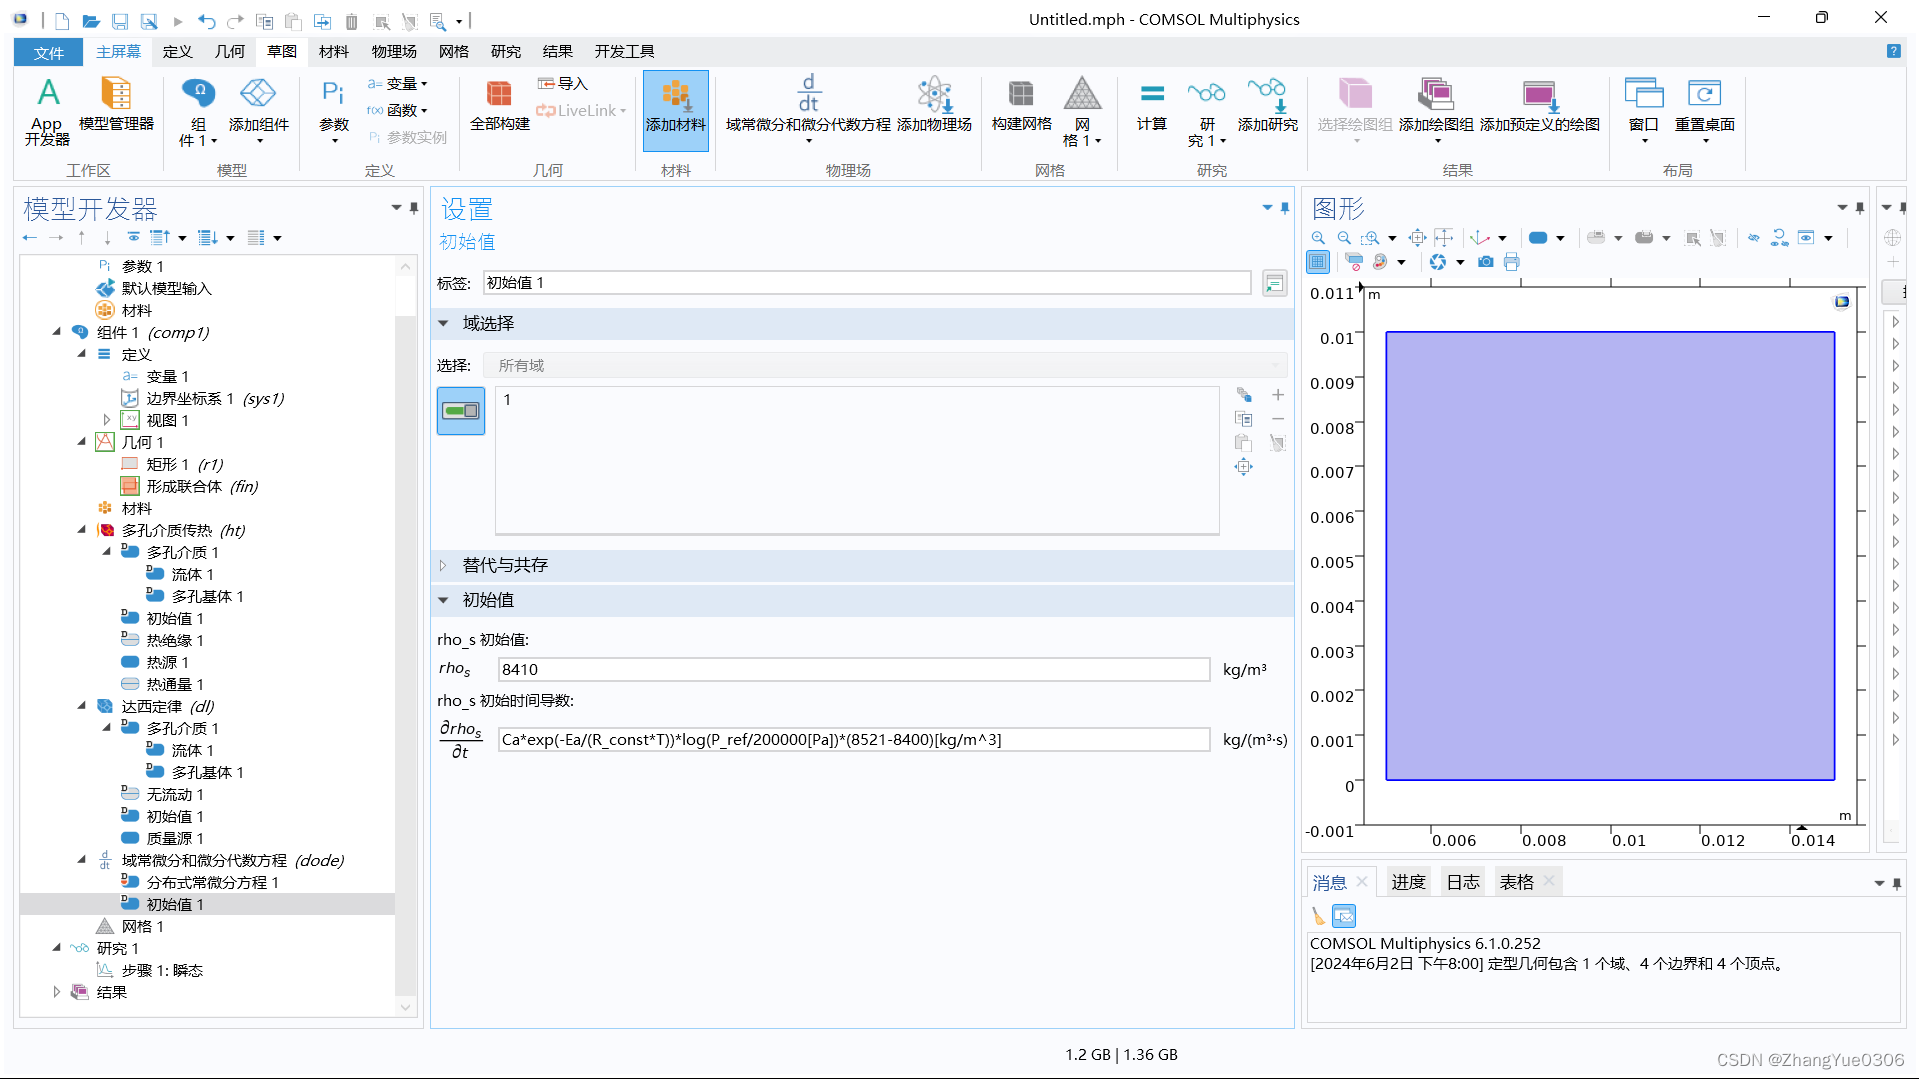The image size is (1919, 1079).
Task: Open a model with the folder icon
Action: 90,20
